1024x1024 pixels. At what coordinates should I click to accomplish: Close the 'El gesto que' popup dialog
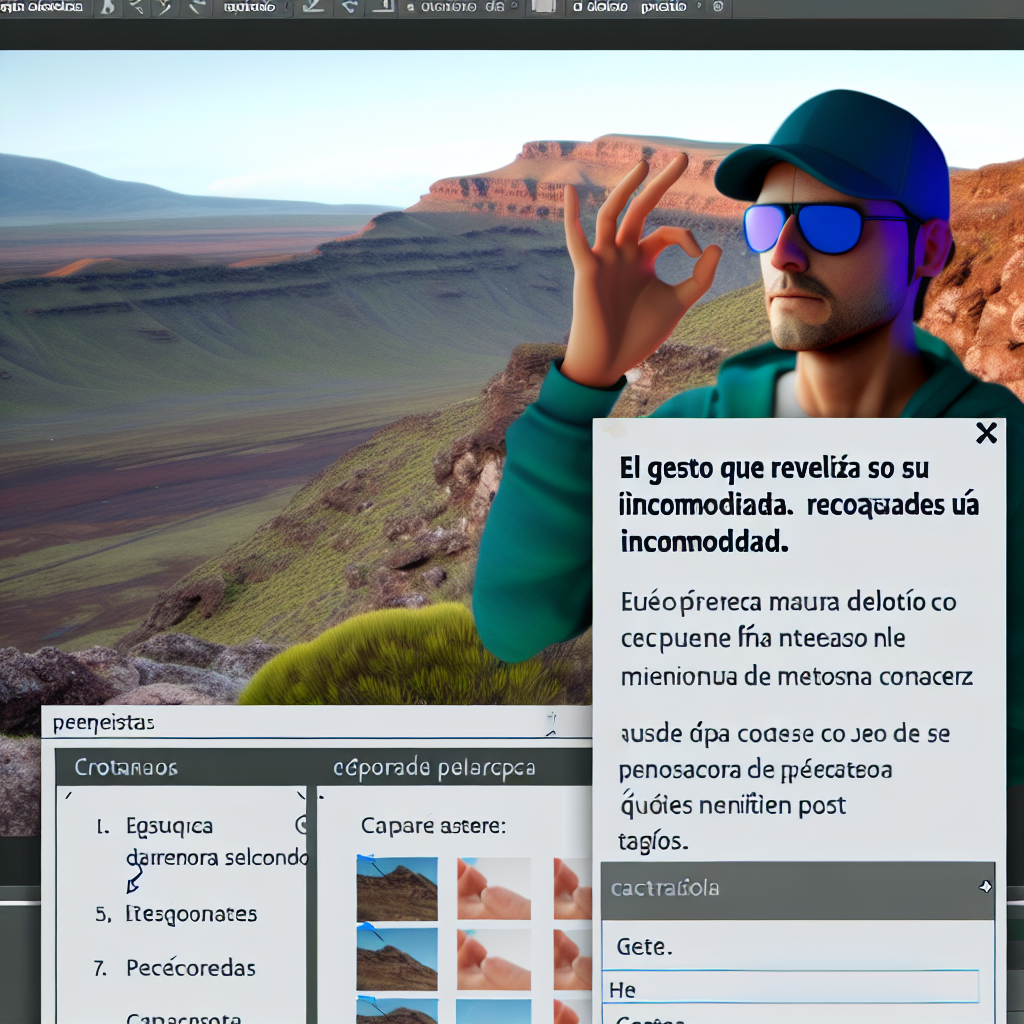986,433
